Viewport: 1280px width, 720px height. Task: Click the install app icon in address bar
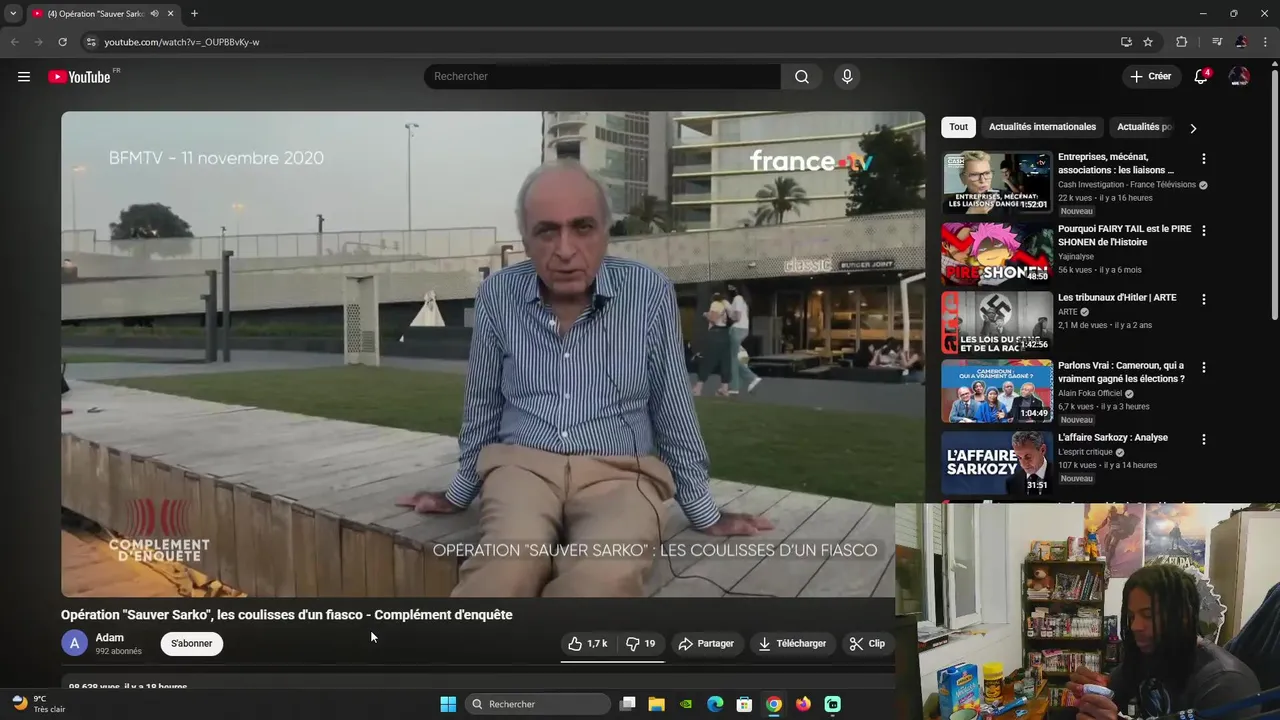coord(1126,42)
